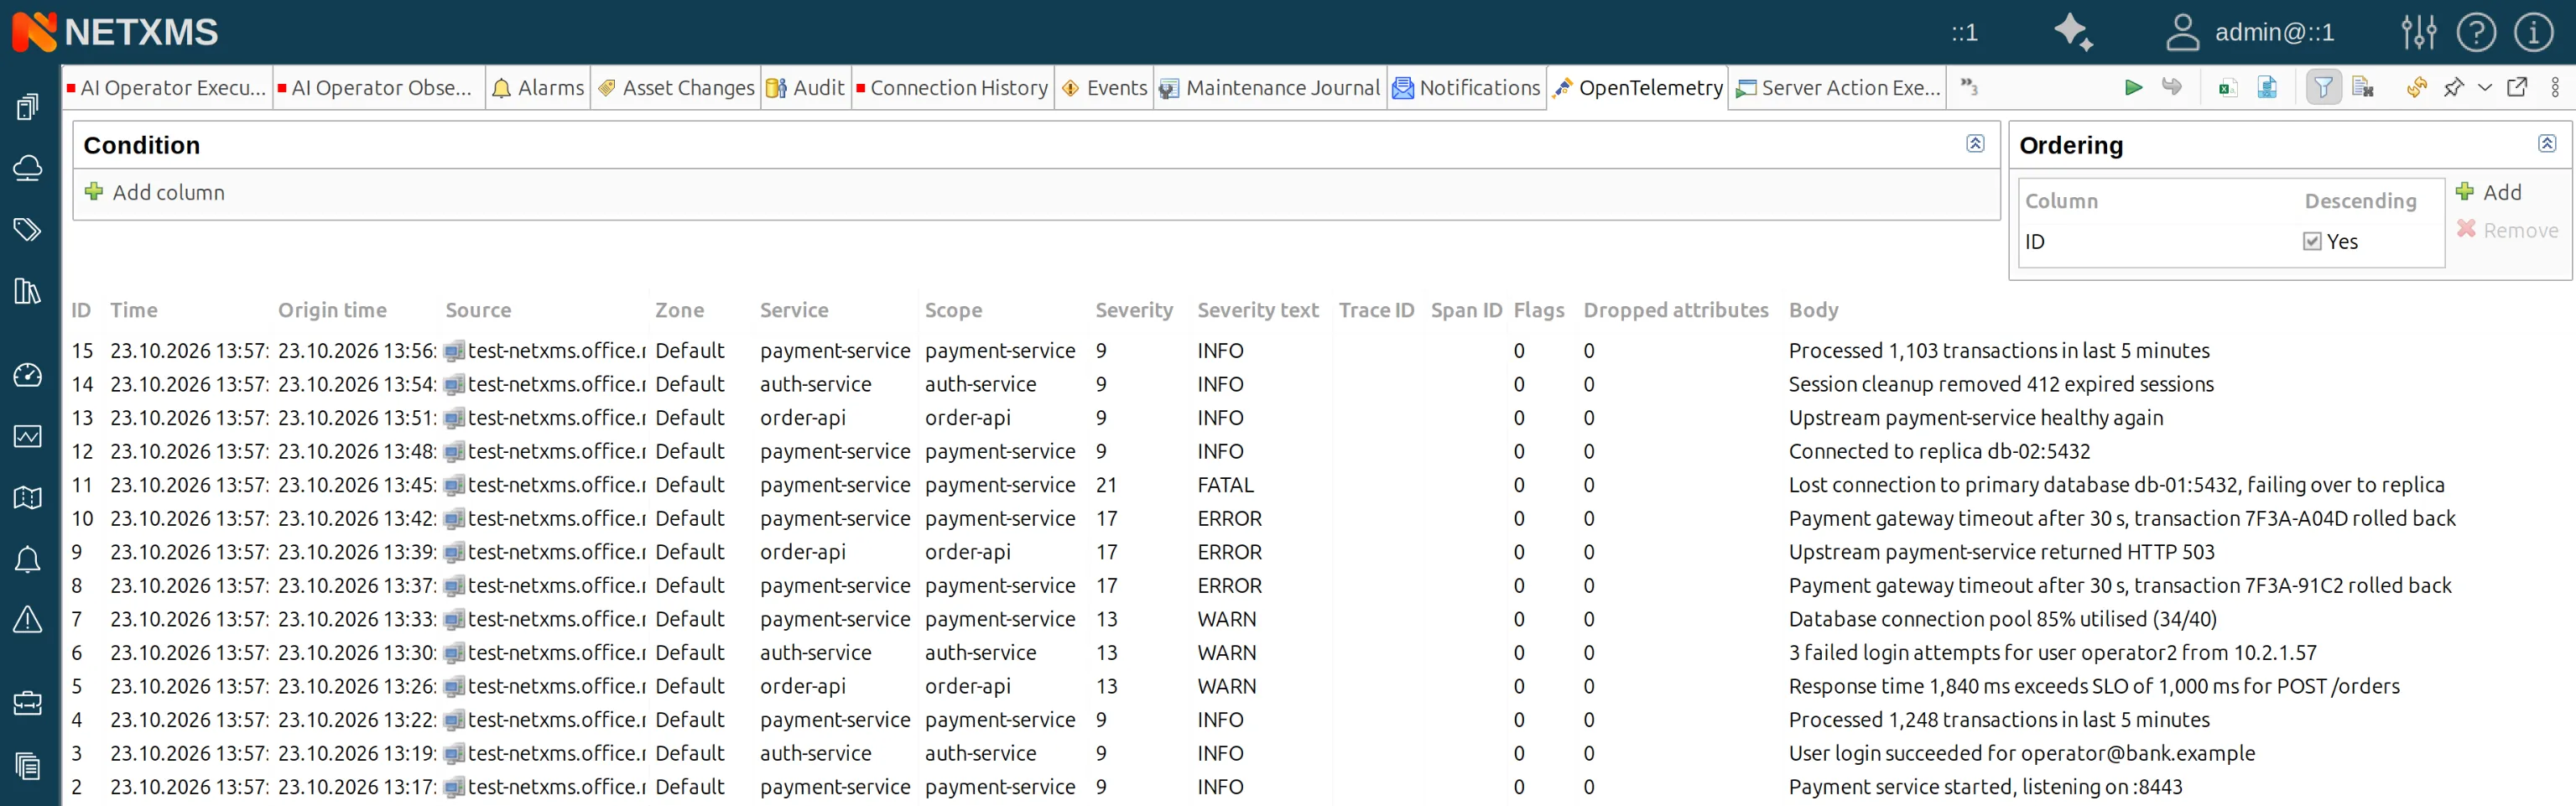
Task: Click the green Execute query play icon
Action: click(x=2132, y=88)
